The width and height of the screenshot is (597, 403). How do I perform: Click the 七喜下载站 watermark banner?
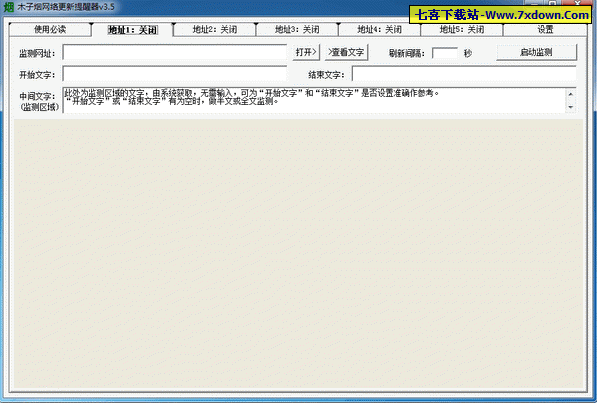(500, 15)
